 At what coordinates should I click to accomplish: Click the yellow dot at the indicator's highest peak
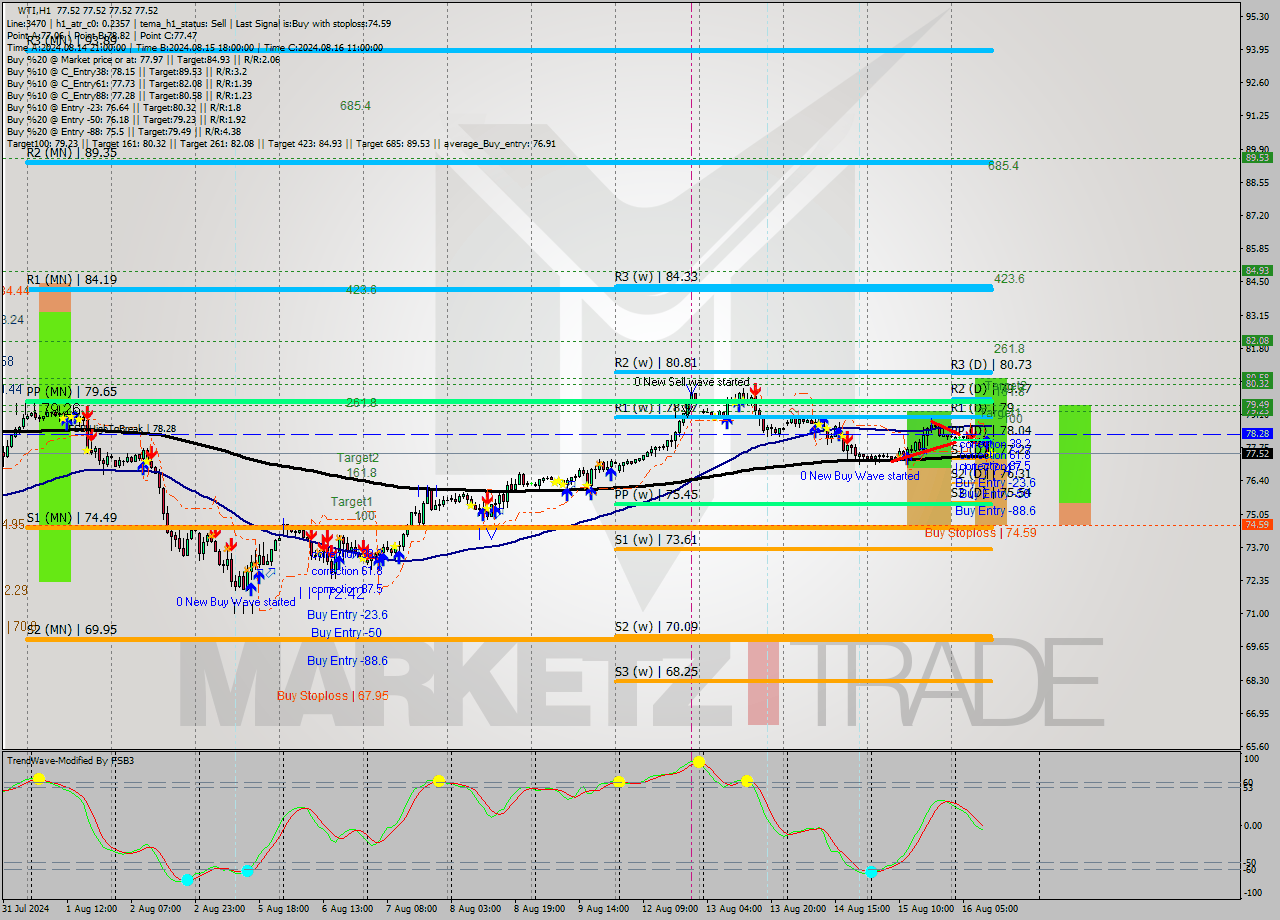[x=699, y=762]
